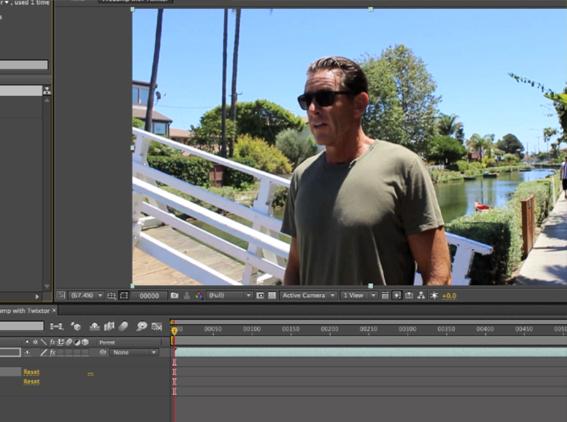The width and height of the screenshot is (567, 422).
Task: Click the Show Snapshot icon
Action: 187,296
